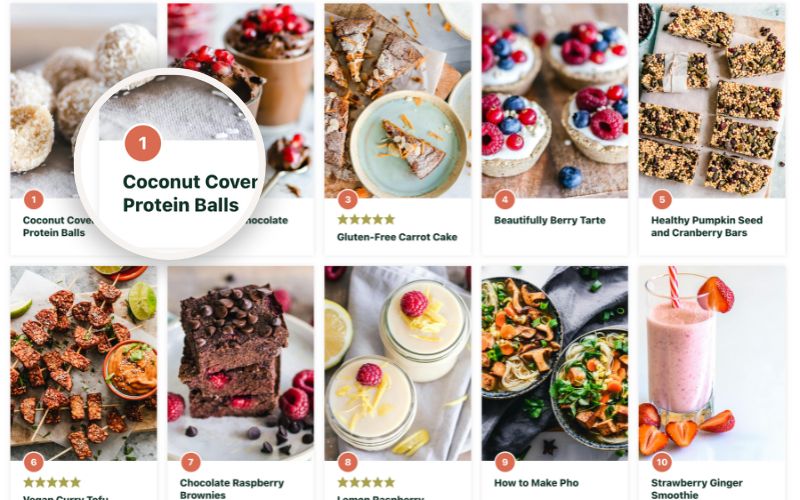This screenshot has height=500, width=800.
Task: Click the number 7 badge on Raspberry Brownies
Action: (191, 463)
